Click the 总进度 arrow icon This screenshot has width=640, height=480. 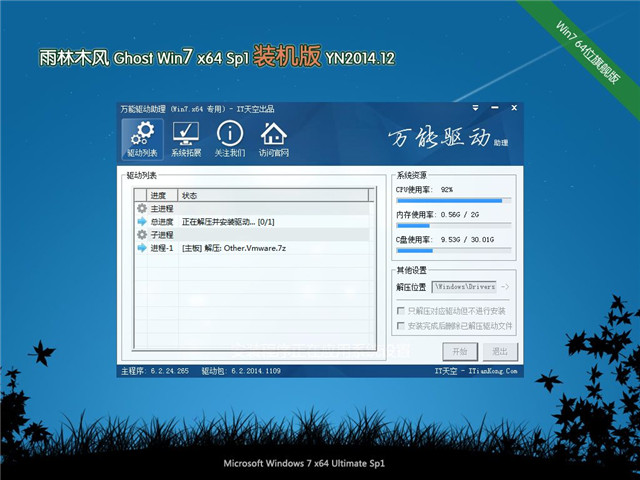(142, 222)
